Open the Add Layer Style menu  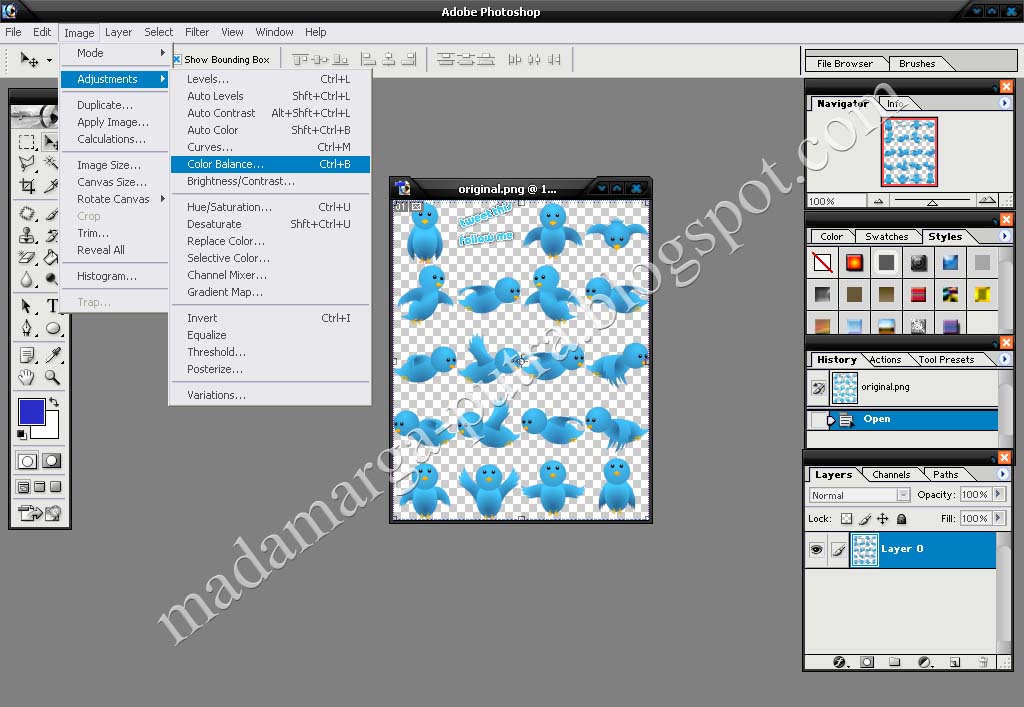pyautogui.click(x=840, y=662)
